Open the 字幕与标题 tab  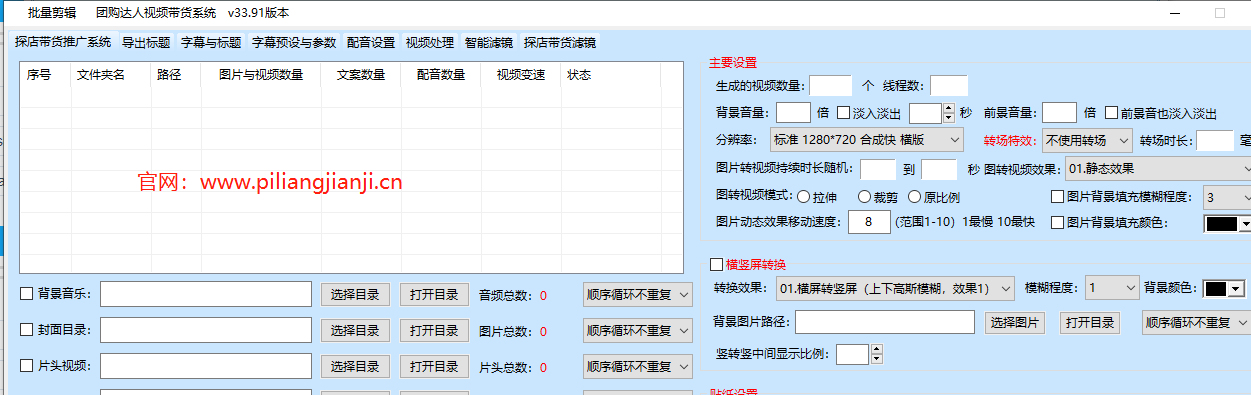point(211,43)
